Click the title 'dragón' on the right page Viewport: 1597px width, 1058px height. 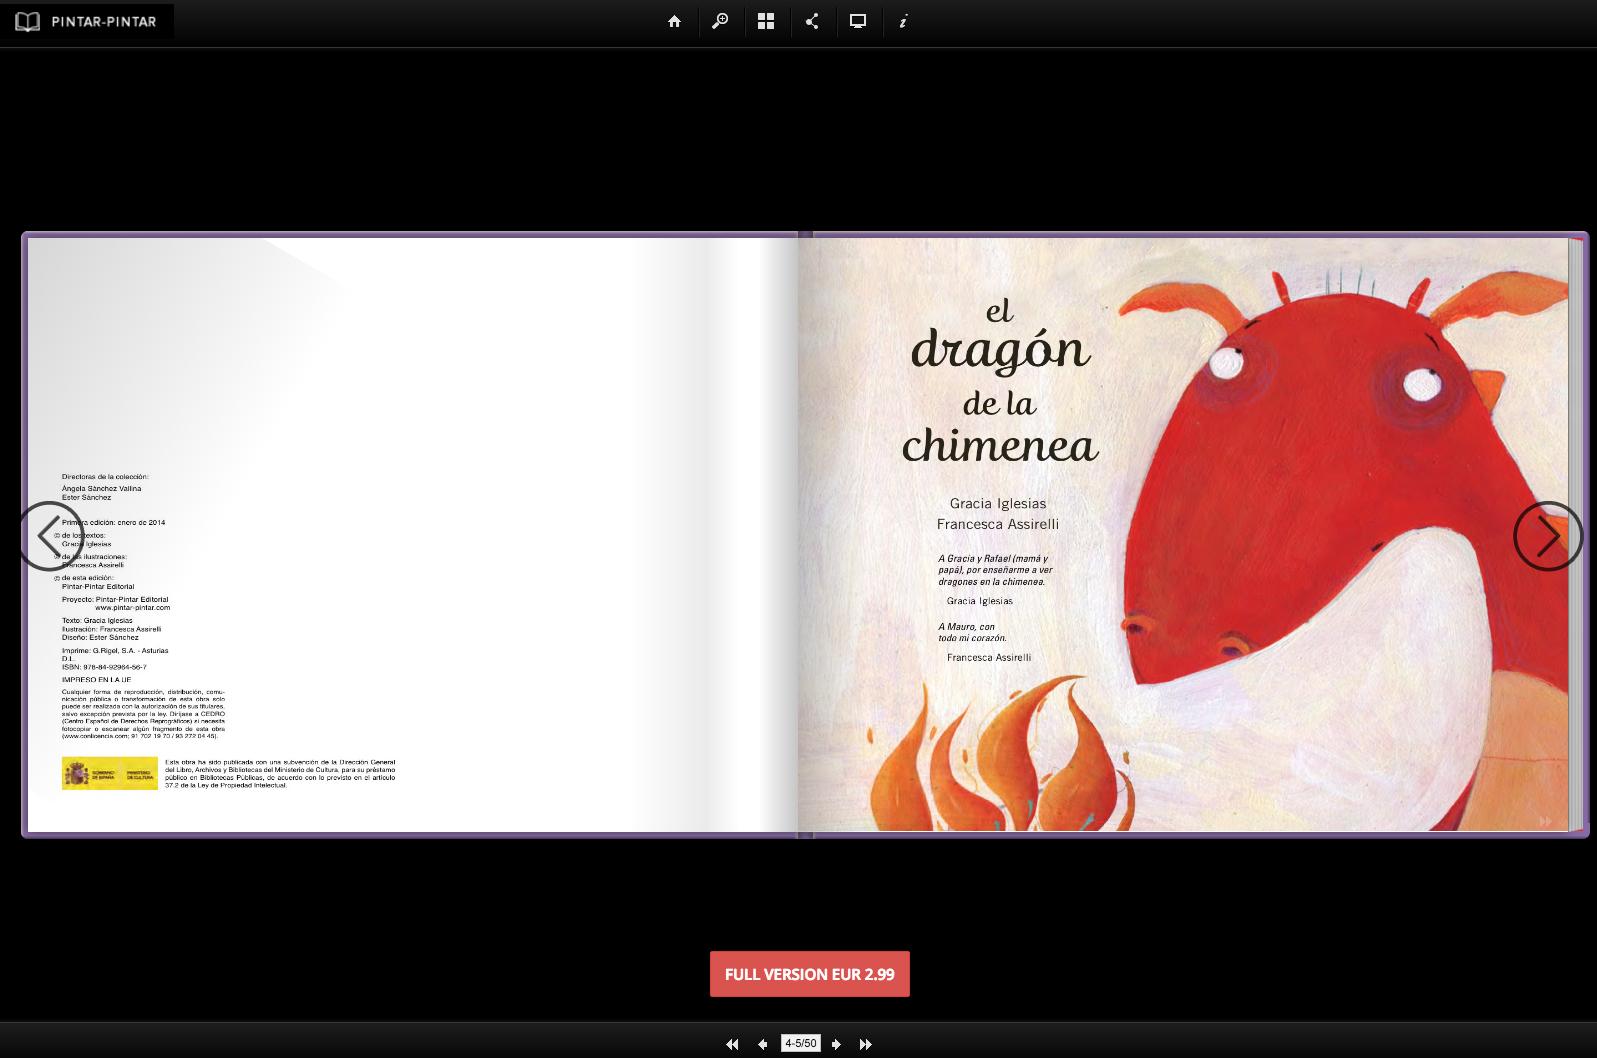[x=1000, y=350]
